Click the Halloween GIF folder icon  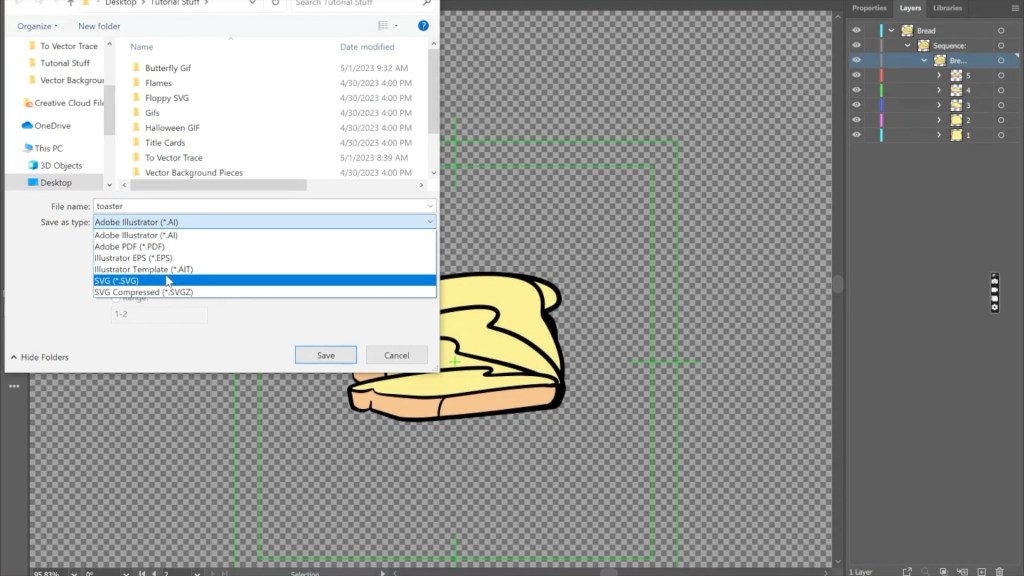click(x=136, y=127)
